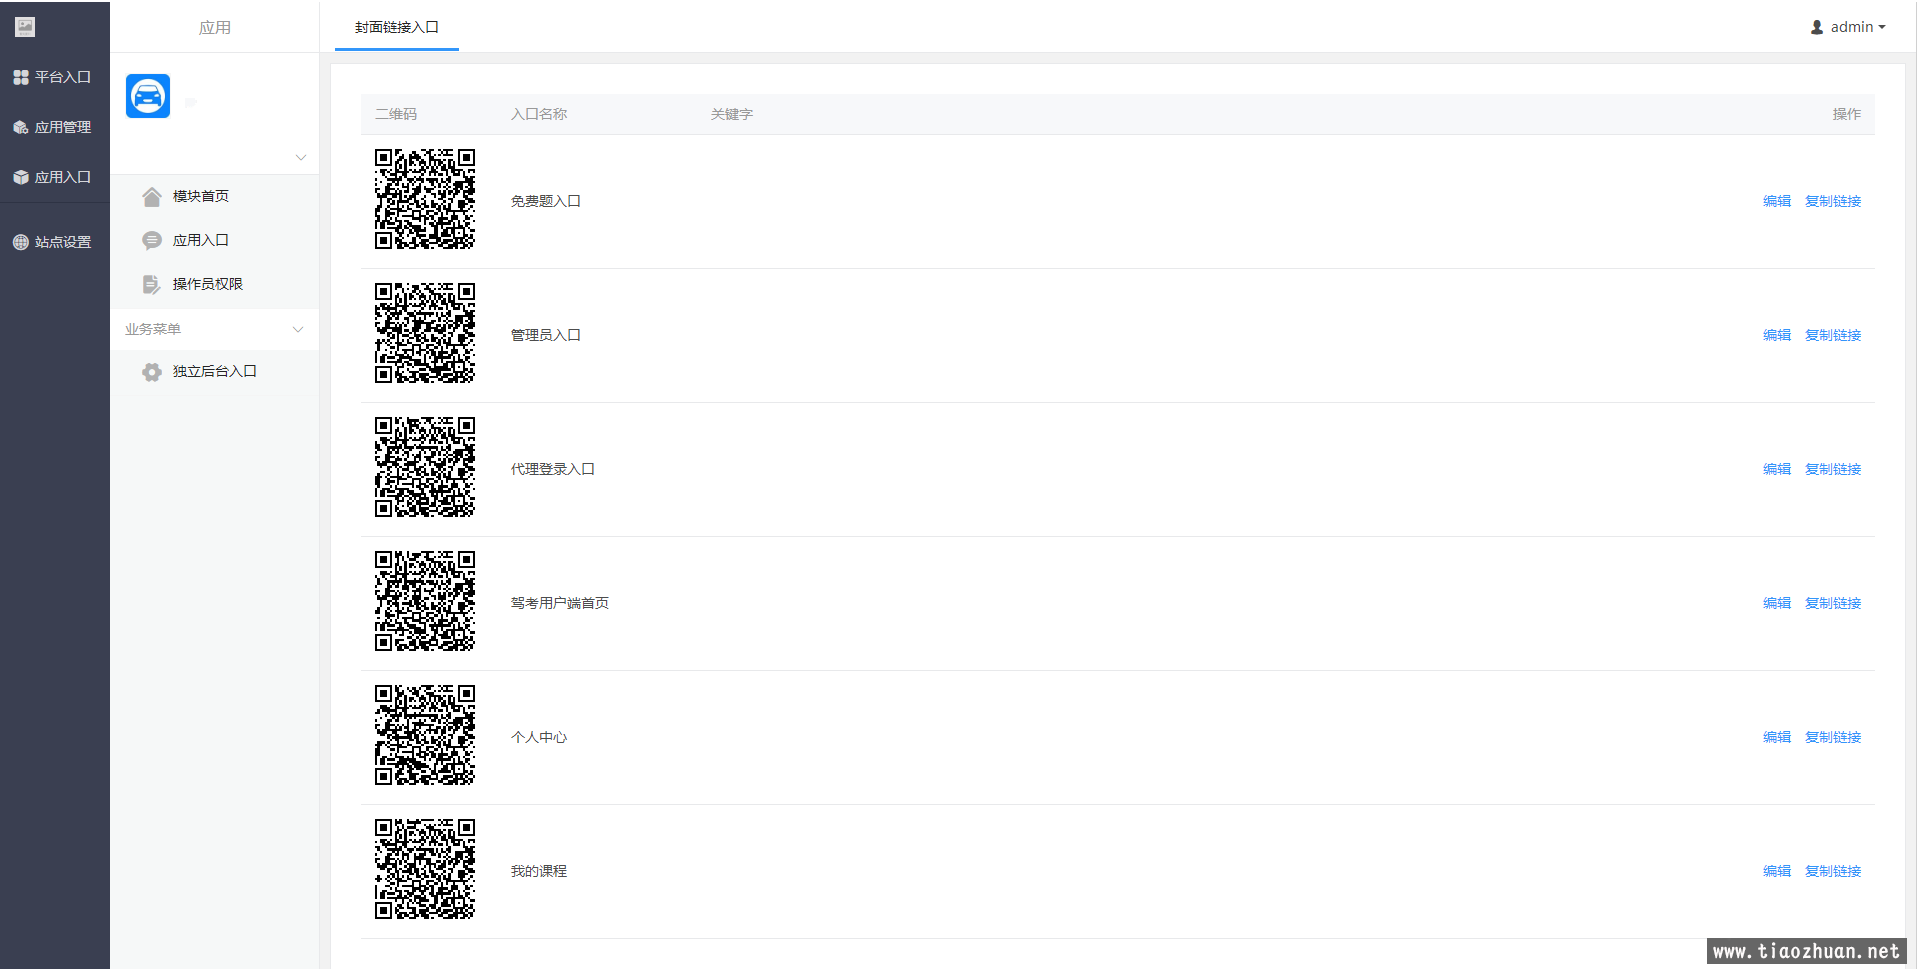
Task: Switch to the 应用 tab
Action: click(215, 27)
